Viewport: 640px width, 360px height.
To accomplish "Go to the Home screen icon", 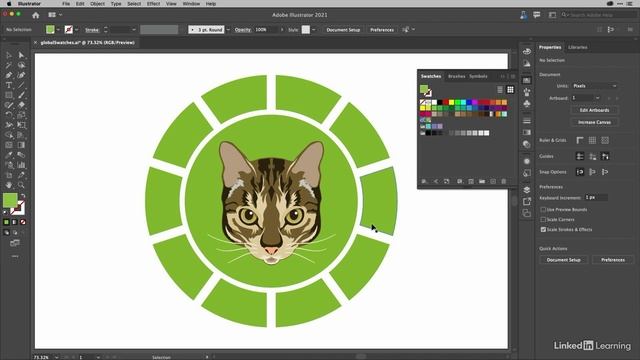I will click(36, 15).
